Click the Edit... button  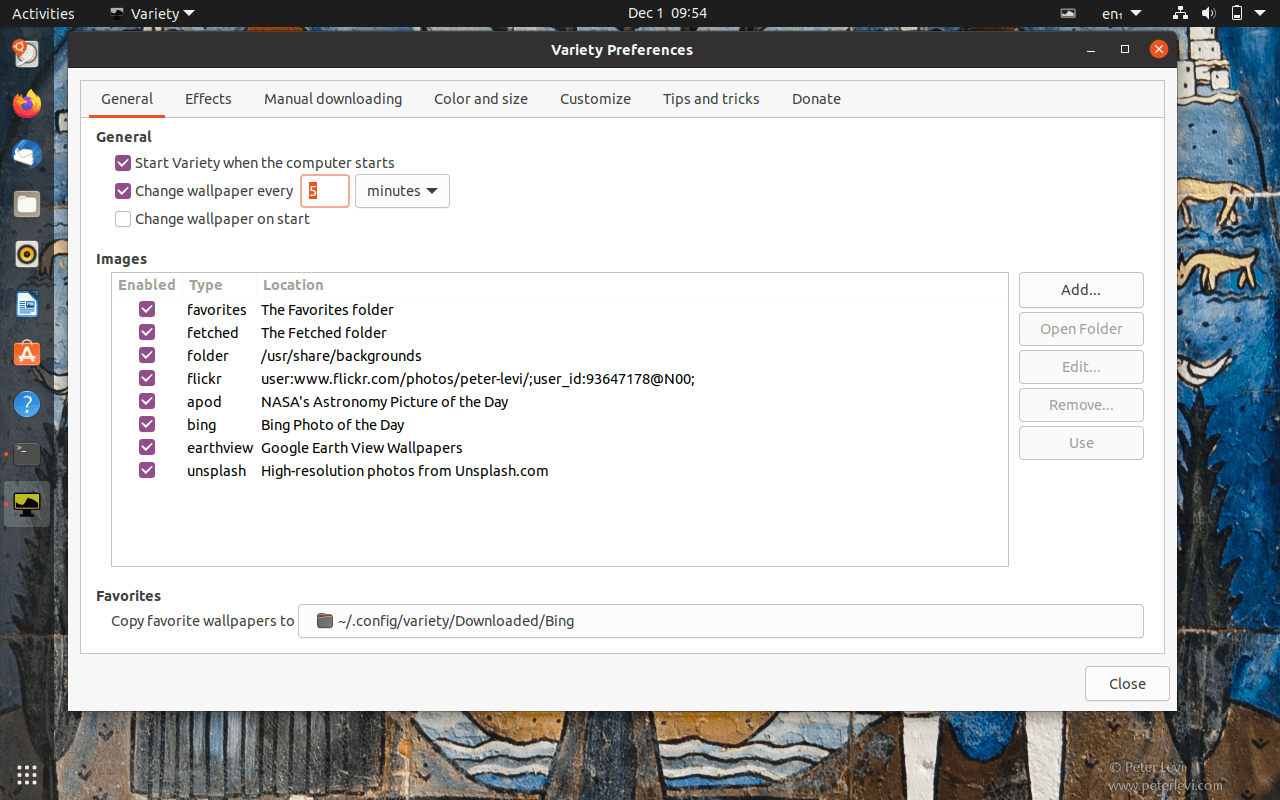point(1081,367)
